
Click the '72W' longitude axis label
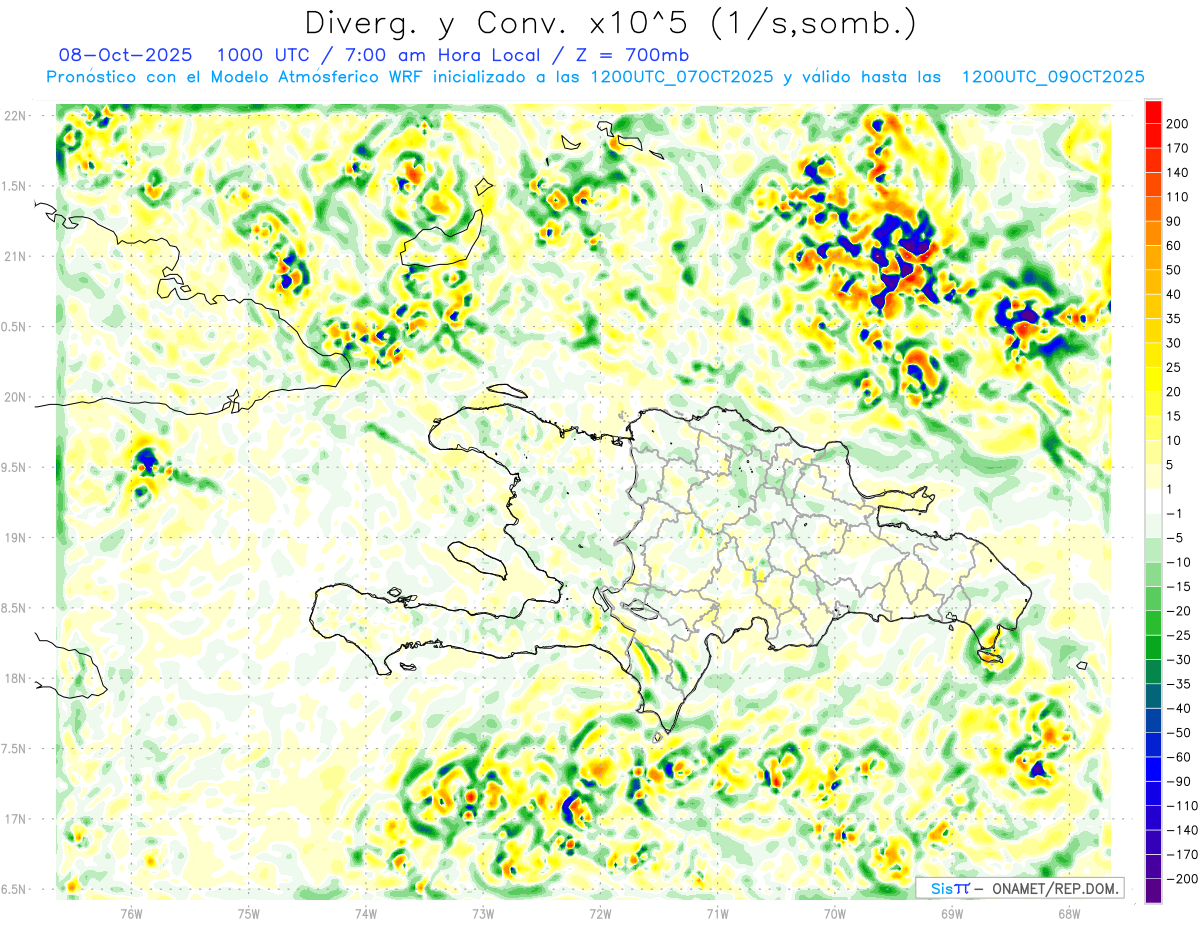click(x=600, y=913)
